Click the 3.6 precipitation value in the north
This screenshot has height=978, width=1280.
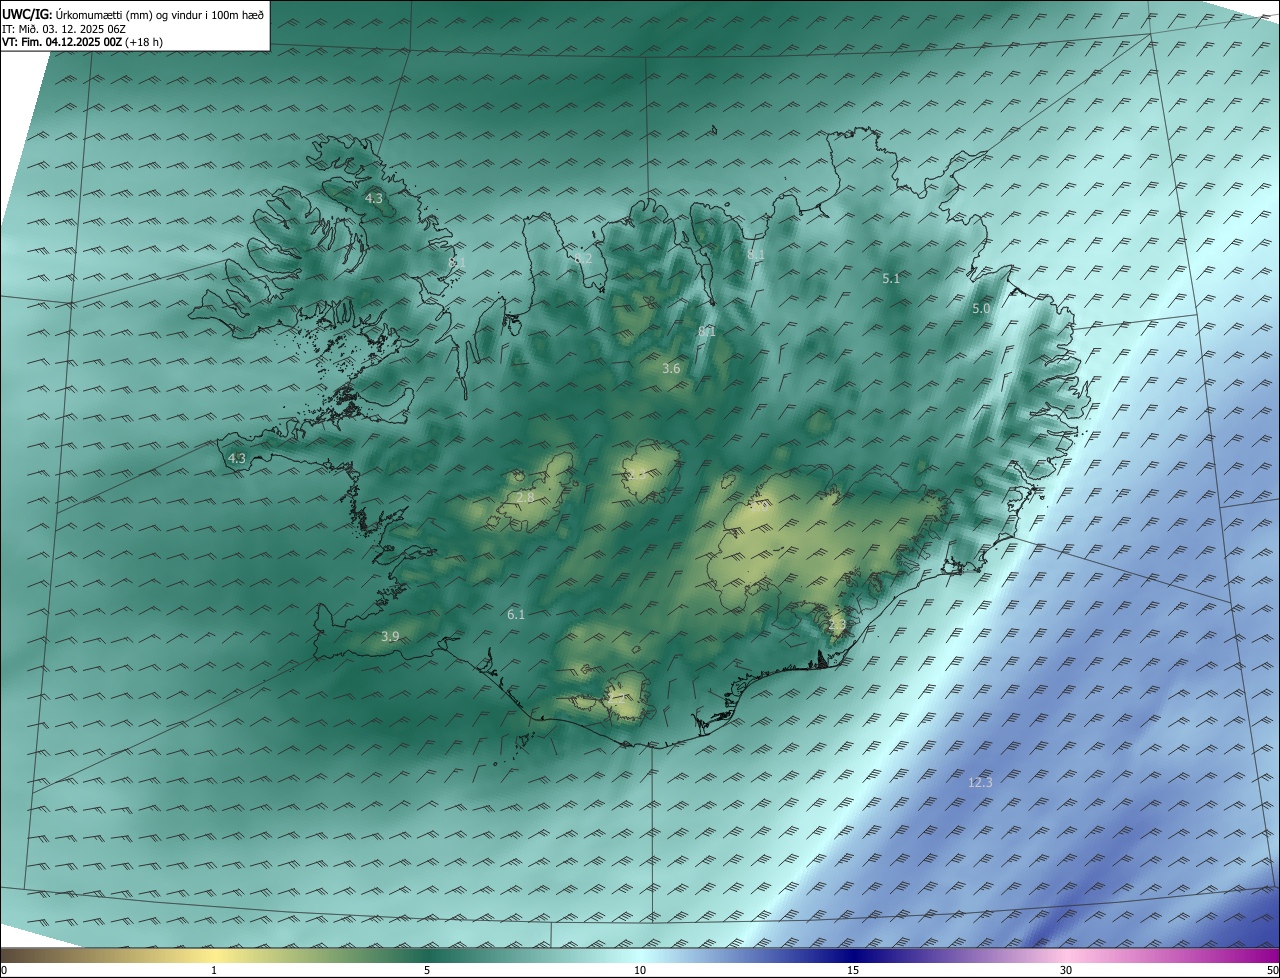point(671,368)
